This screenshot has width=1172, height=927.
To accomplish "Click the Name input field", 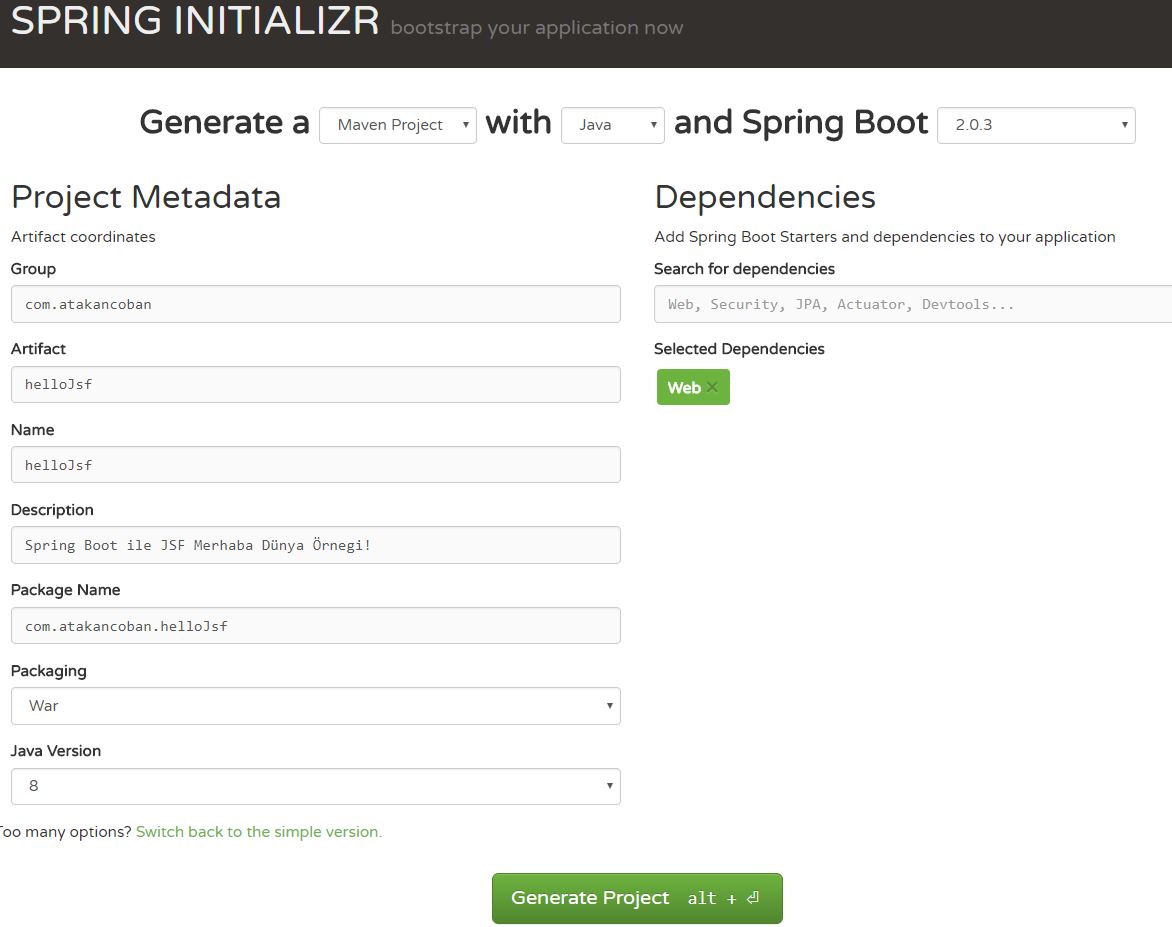I will point(315,464).
